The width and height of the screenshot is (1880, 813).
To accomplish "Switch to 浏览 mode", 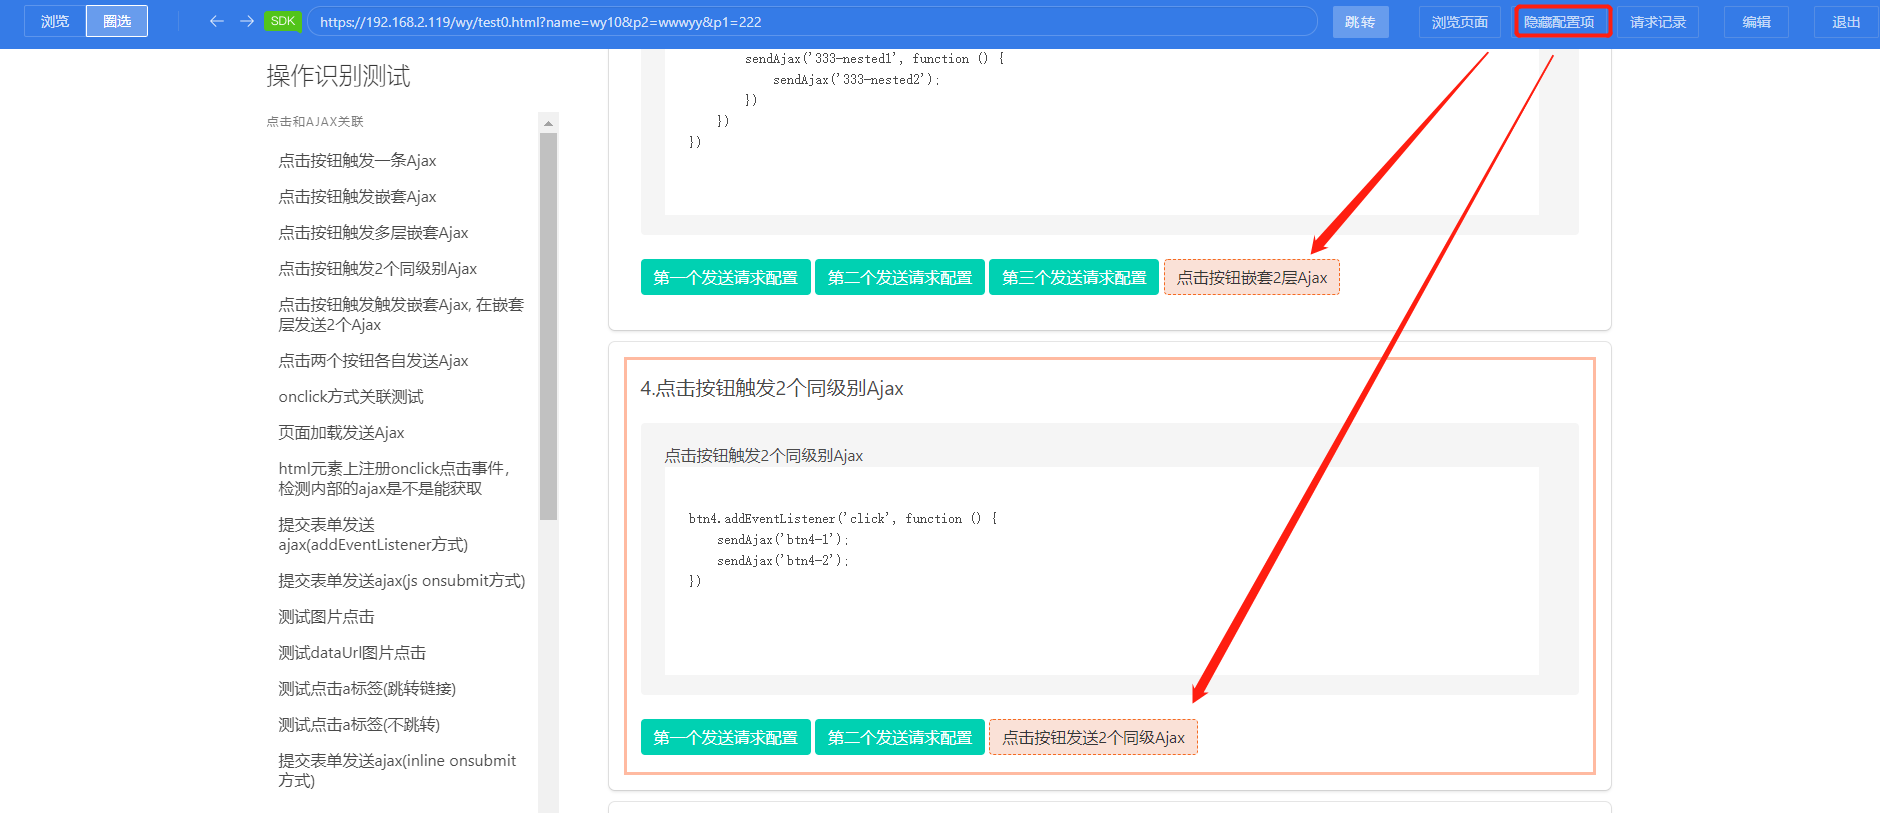I will [x=55, y=21].
